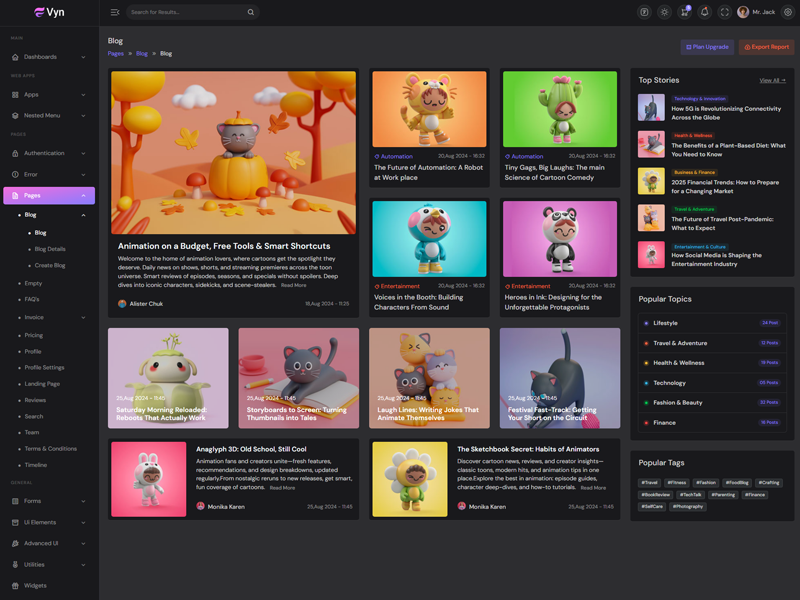Open the notifications bell
Viewport: 800px width, 600px height.
704,12
